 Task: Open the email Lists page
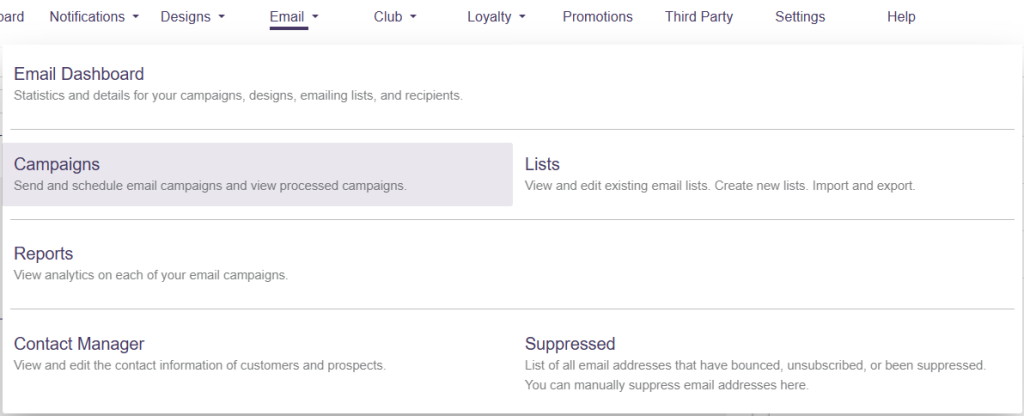(x=542, y=164)
